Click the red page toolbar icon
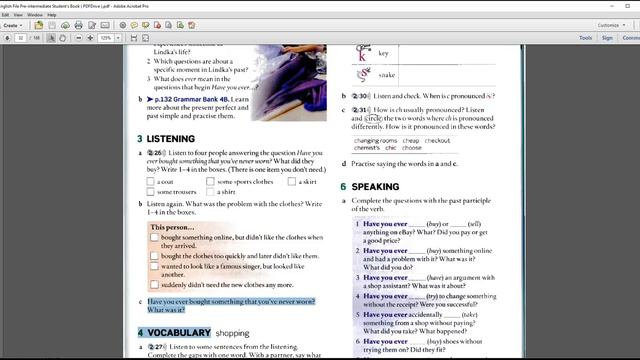Viewport: 640px width, 360px height. click(x=157, y=25)
